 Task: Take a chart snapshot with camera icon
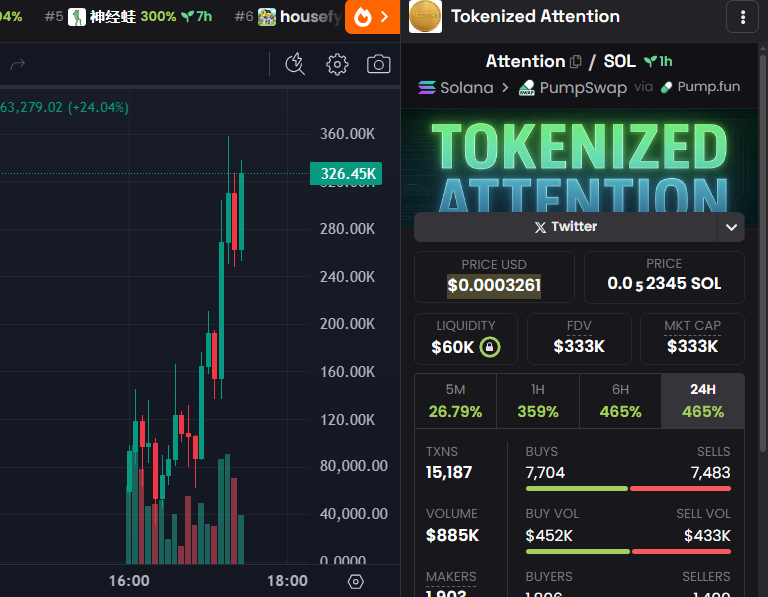379,64
